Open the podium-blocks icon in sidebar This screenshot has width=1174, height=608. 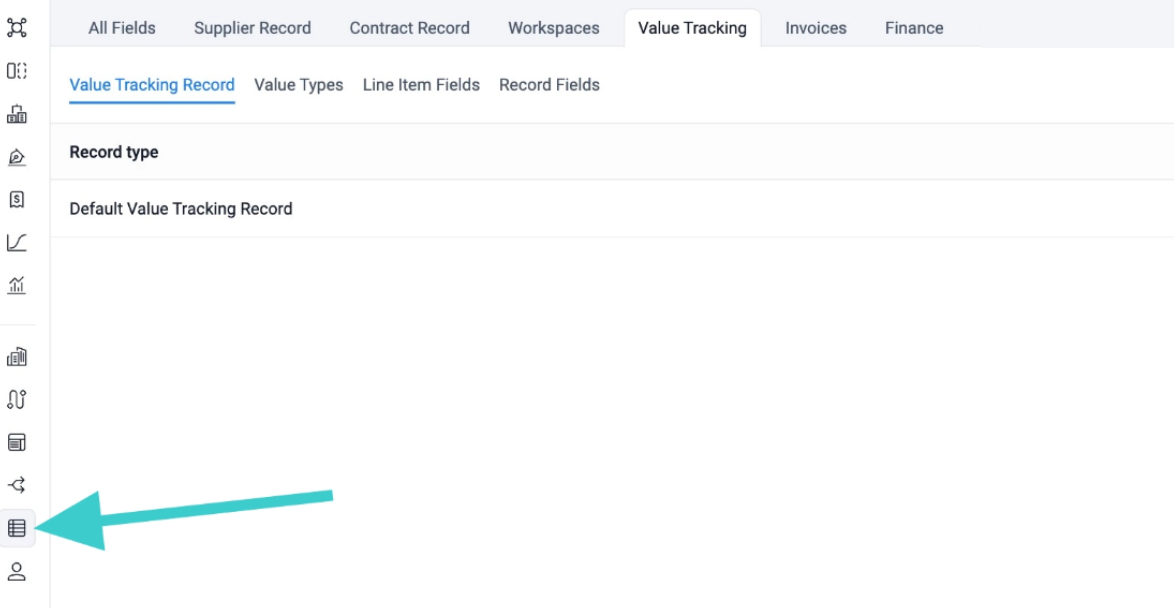(17, 114)
